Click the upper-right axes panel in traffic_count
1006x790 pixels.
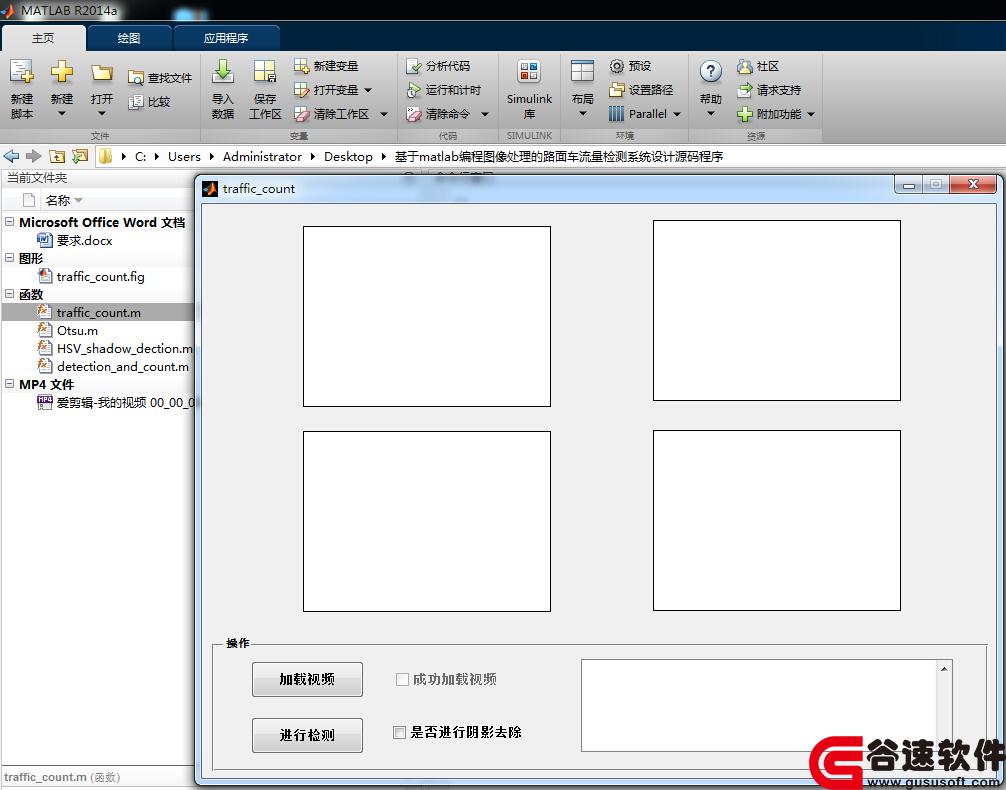pos(776,311)
